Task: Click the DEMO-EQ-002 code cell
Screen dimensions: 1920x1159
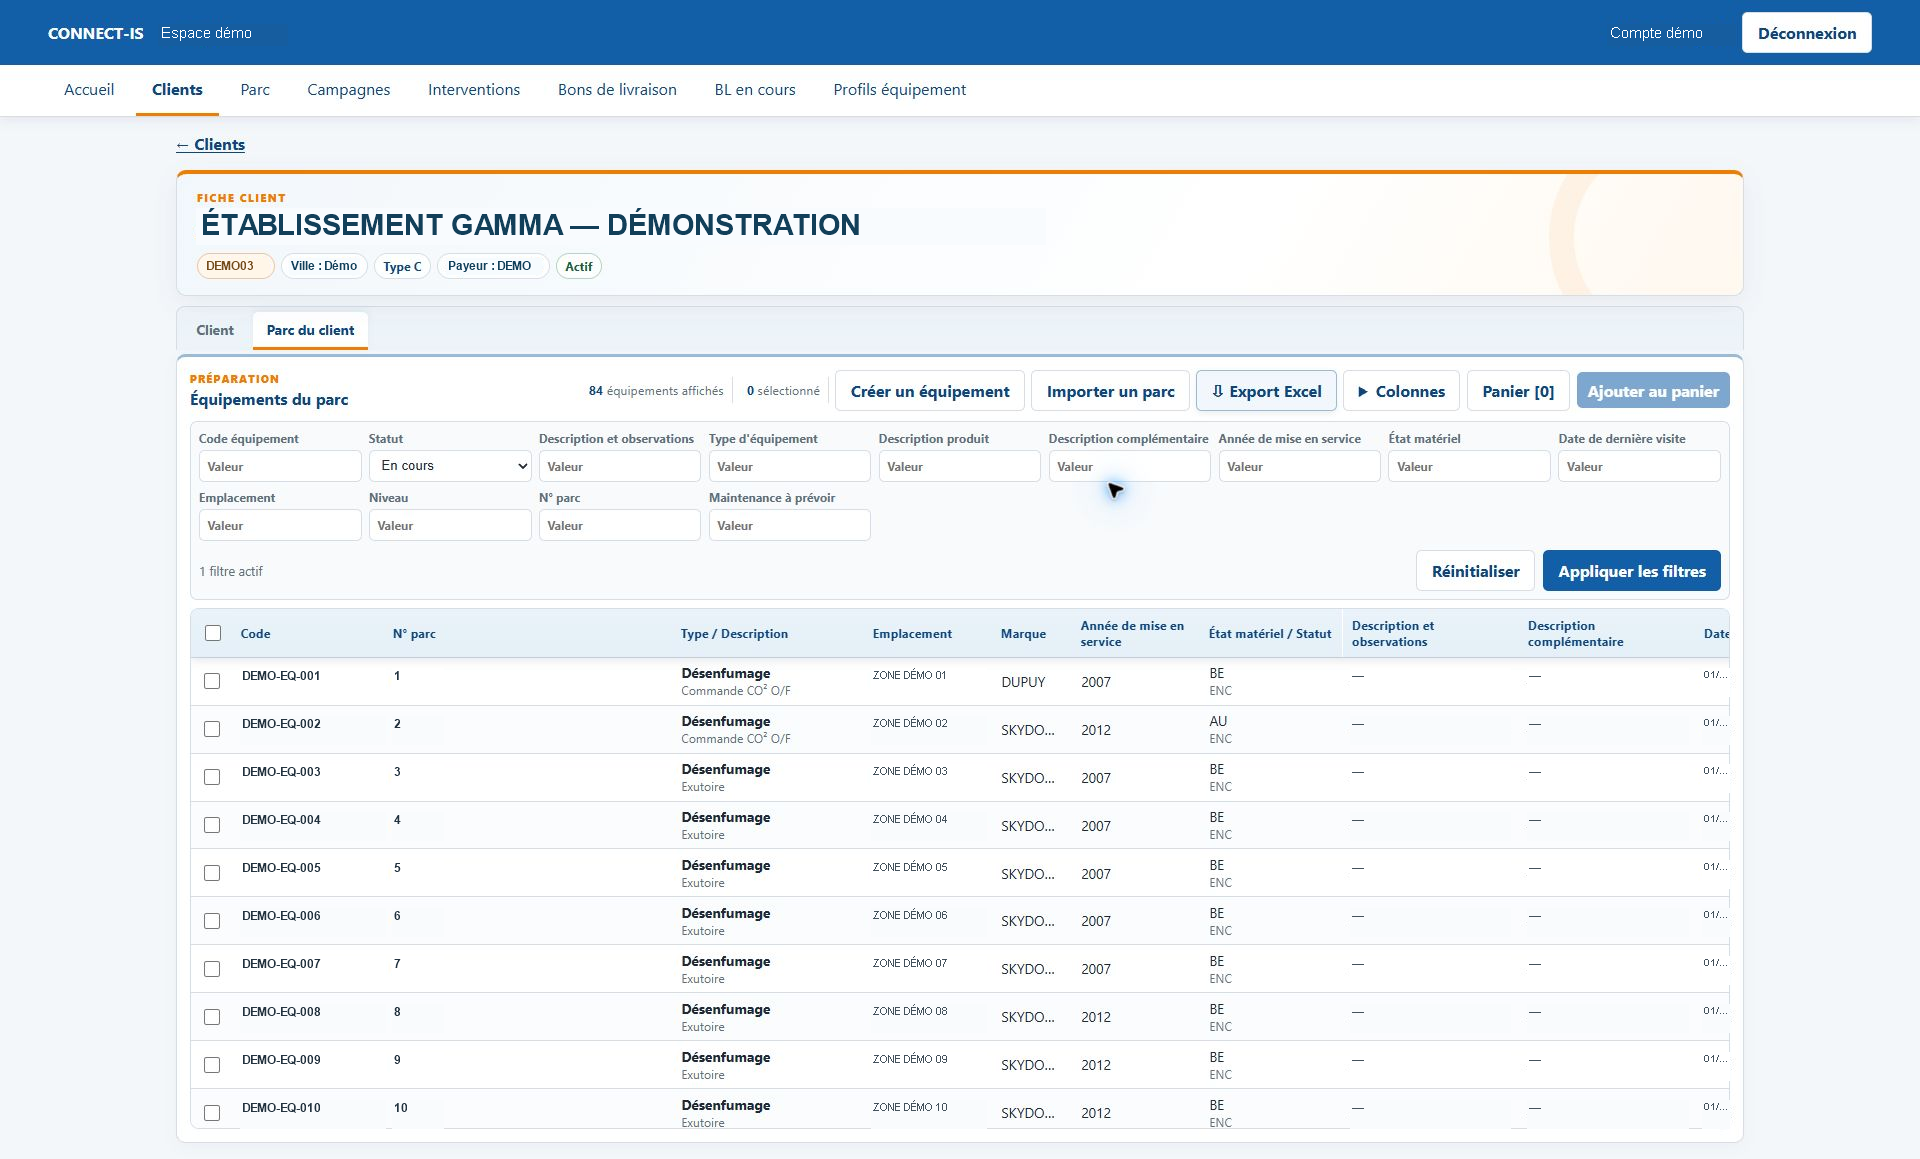Action: [x=281, y=724]
